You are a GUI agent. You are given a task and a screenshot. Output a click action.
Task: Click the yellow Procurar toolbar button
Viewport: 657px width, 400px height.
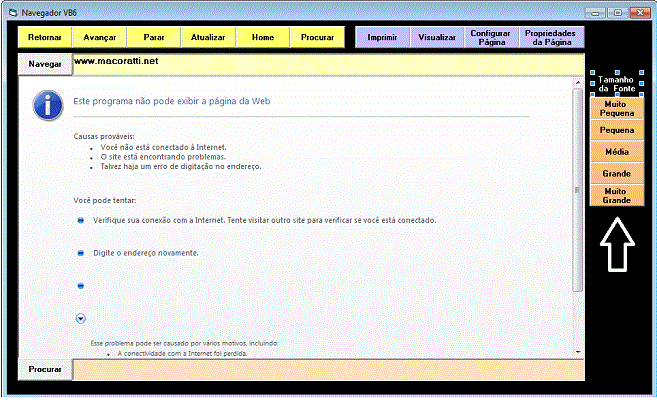click(x=317, y=37)
